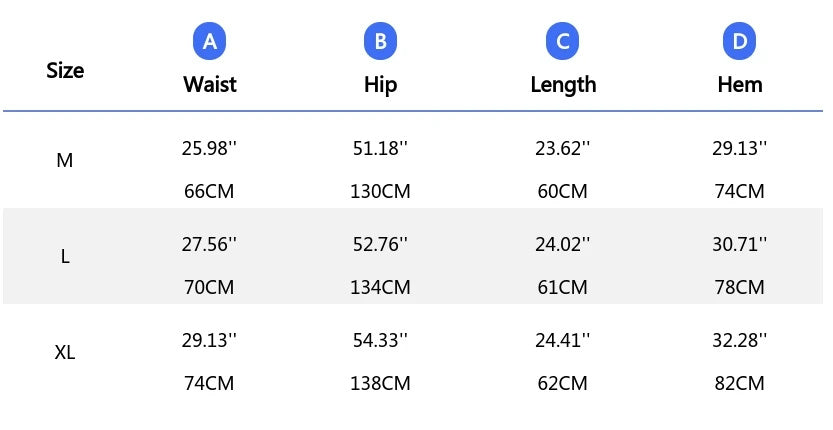Screen dimensions: 833x430
Task: Click the blue C badge icon
Action: pyautogui.click(x=563, y=42)
